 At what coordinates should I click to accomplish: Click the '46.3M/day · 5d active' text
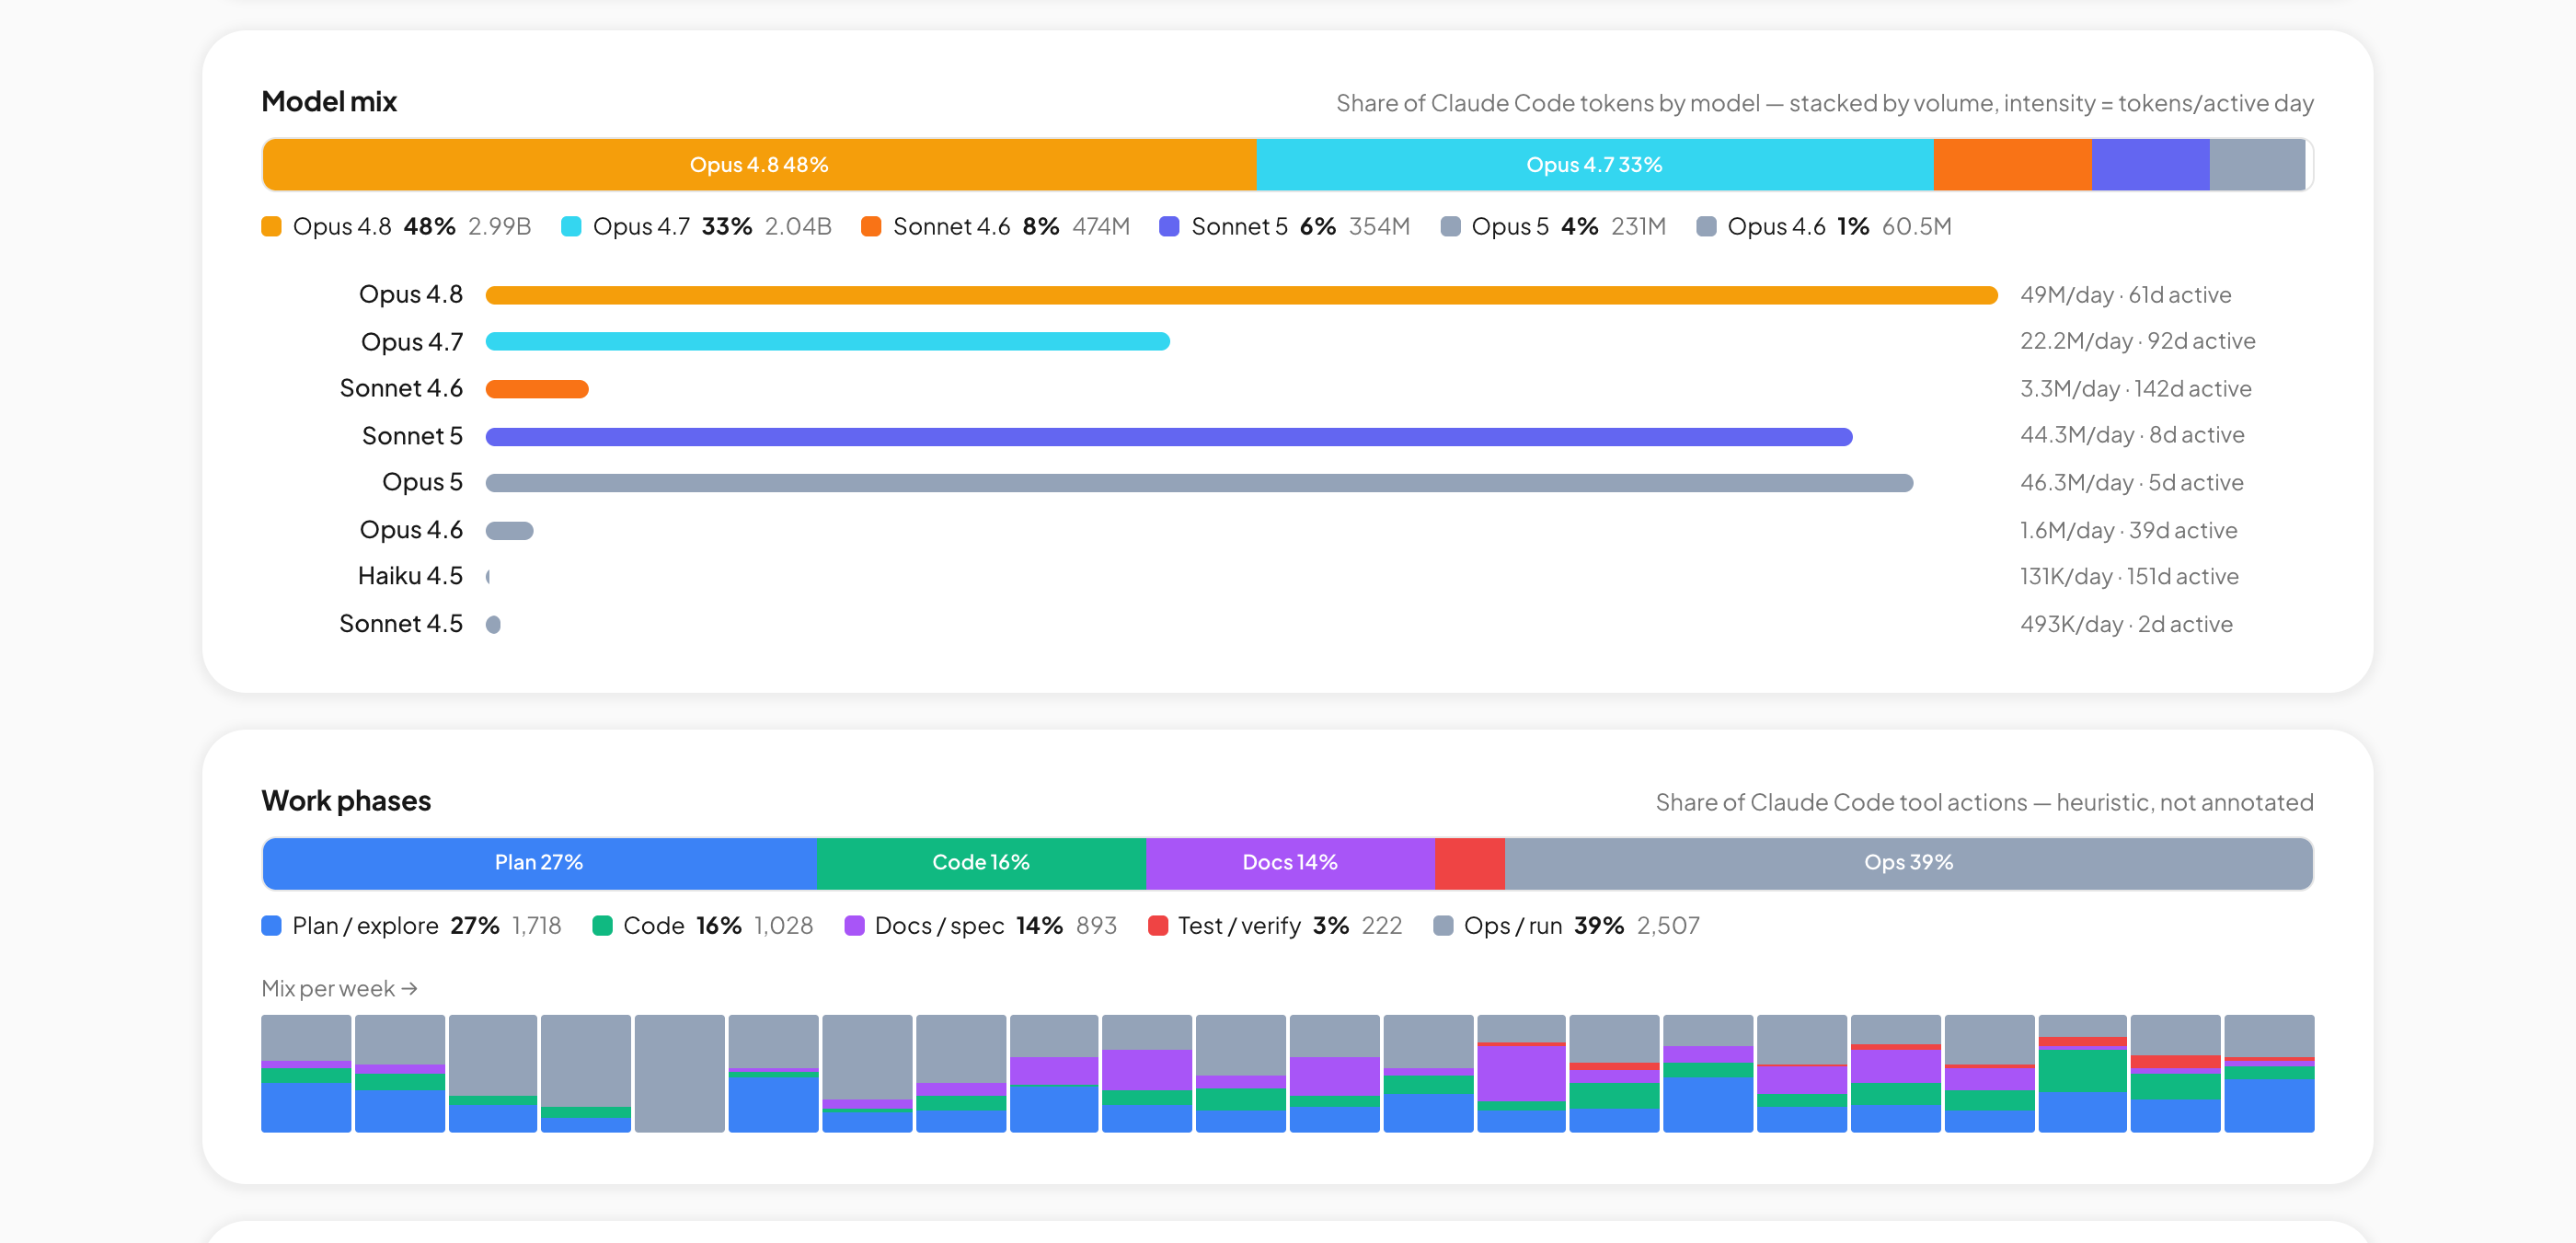point(2131,483)
